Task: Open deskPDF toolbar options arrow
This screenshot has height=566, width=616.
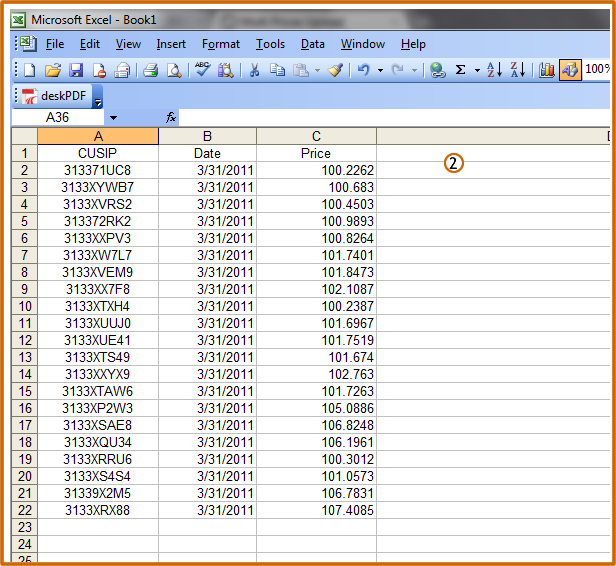Action: tap(97, 97)
